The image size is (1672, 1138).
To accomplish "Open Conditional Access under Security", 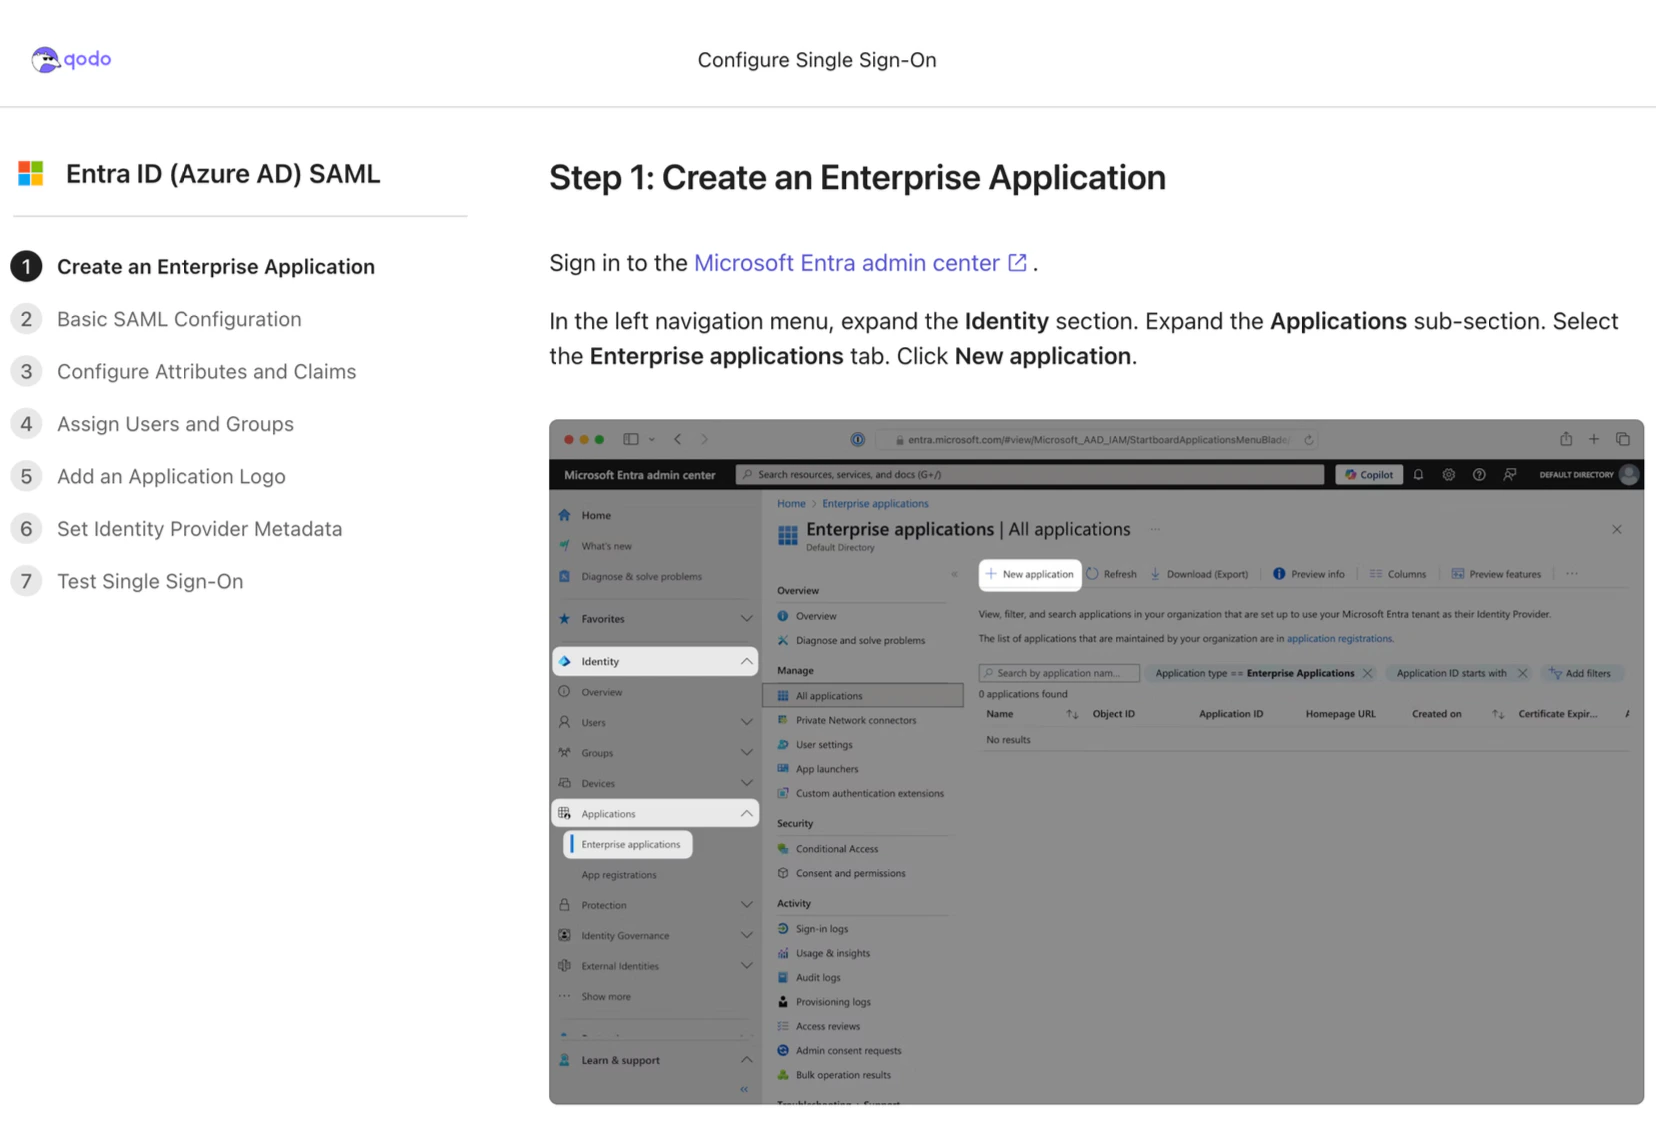I will [x=836, y=849].
